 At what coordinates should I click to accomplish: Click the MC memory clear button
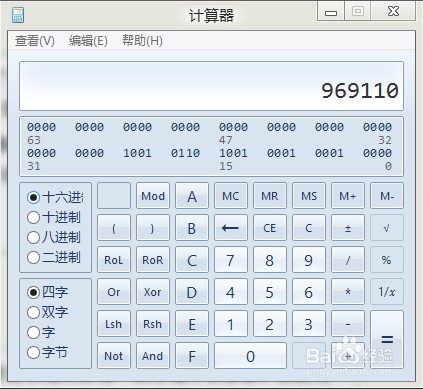coord(231,196)
